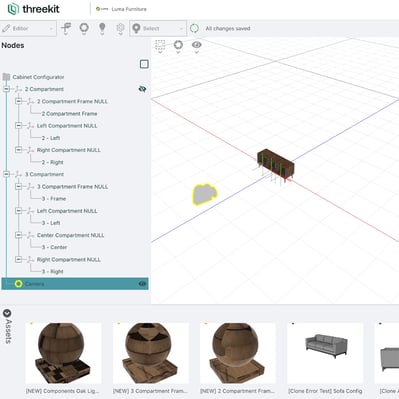Select the '3 - Frame' node
The height and width of the screenshot is (399, 399).
tap(54, 199)
